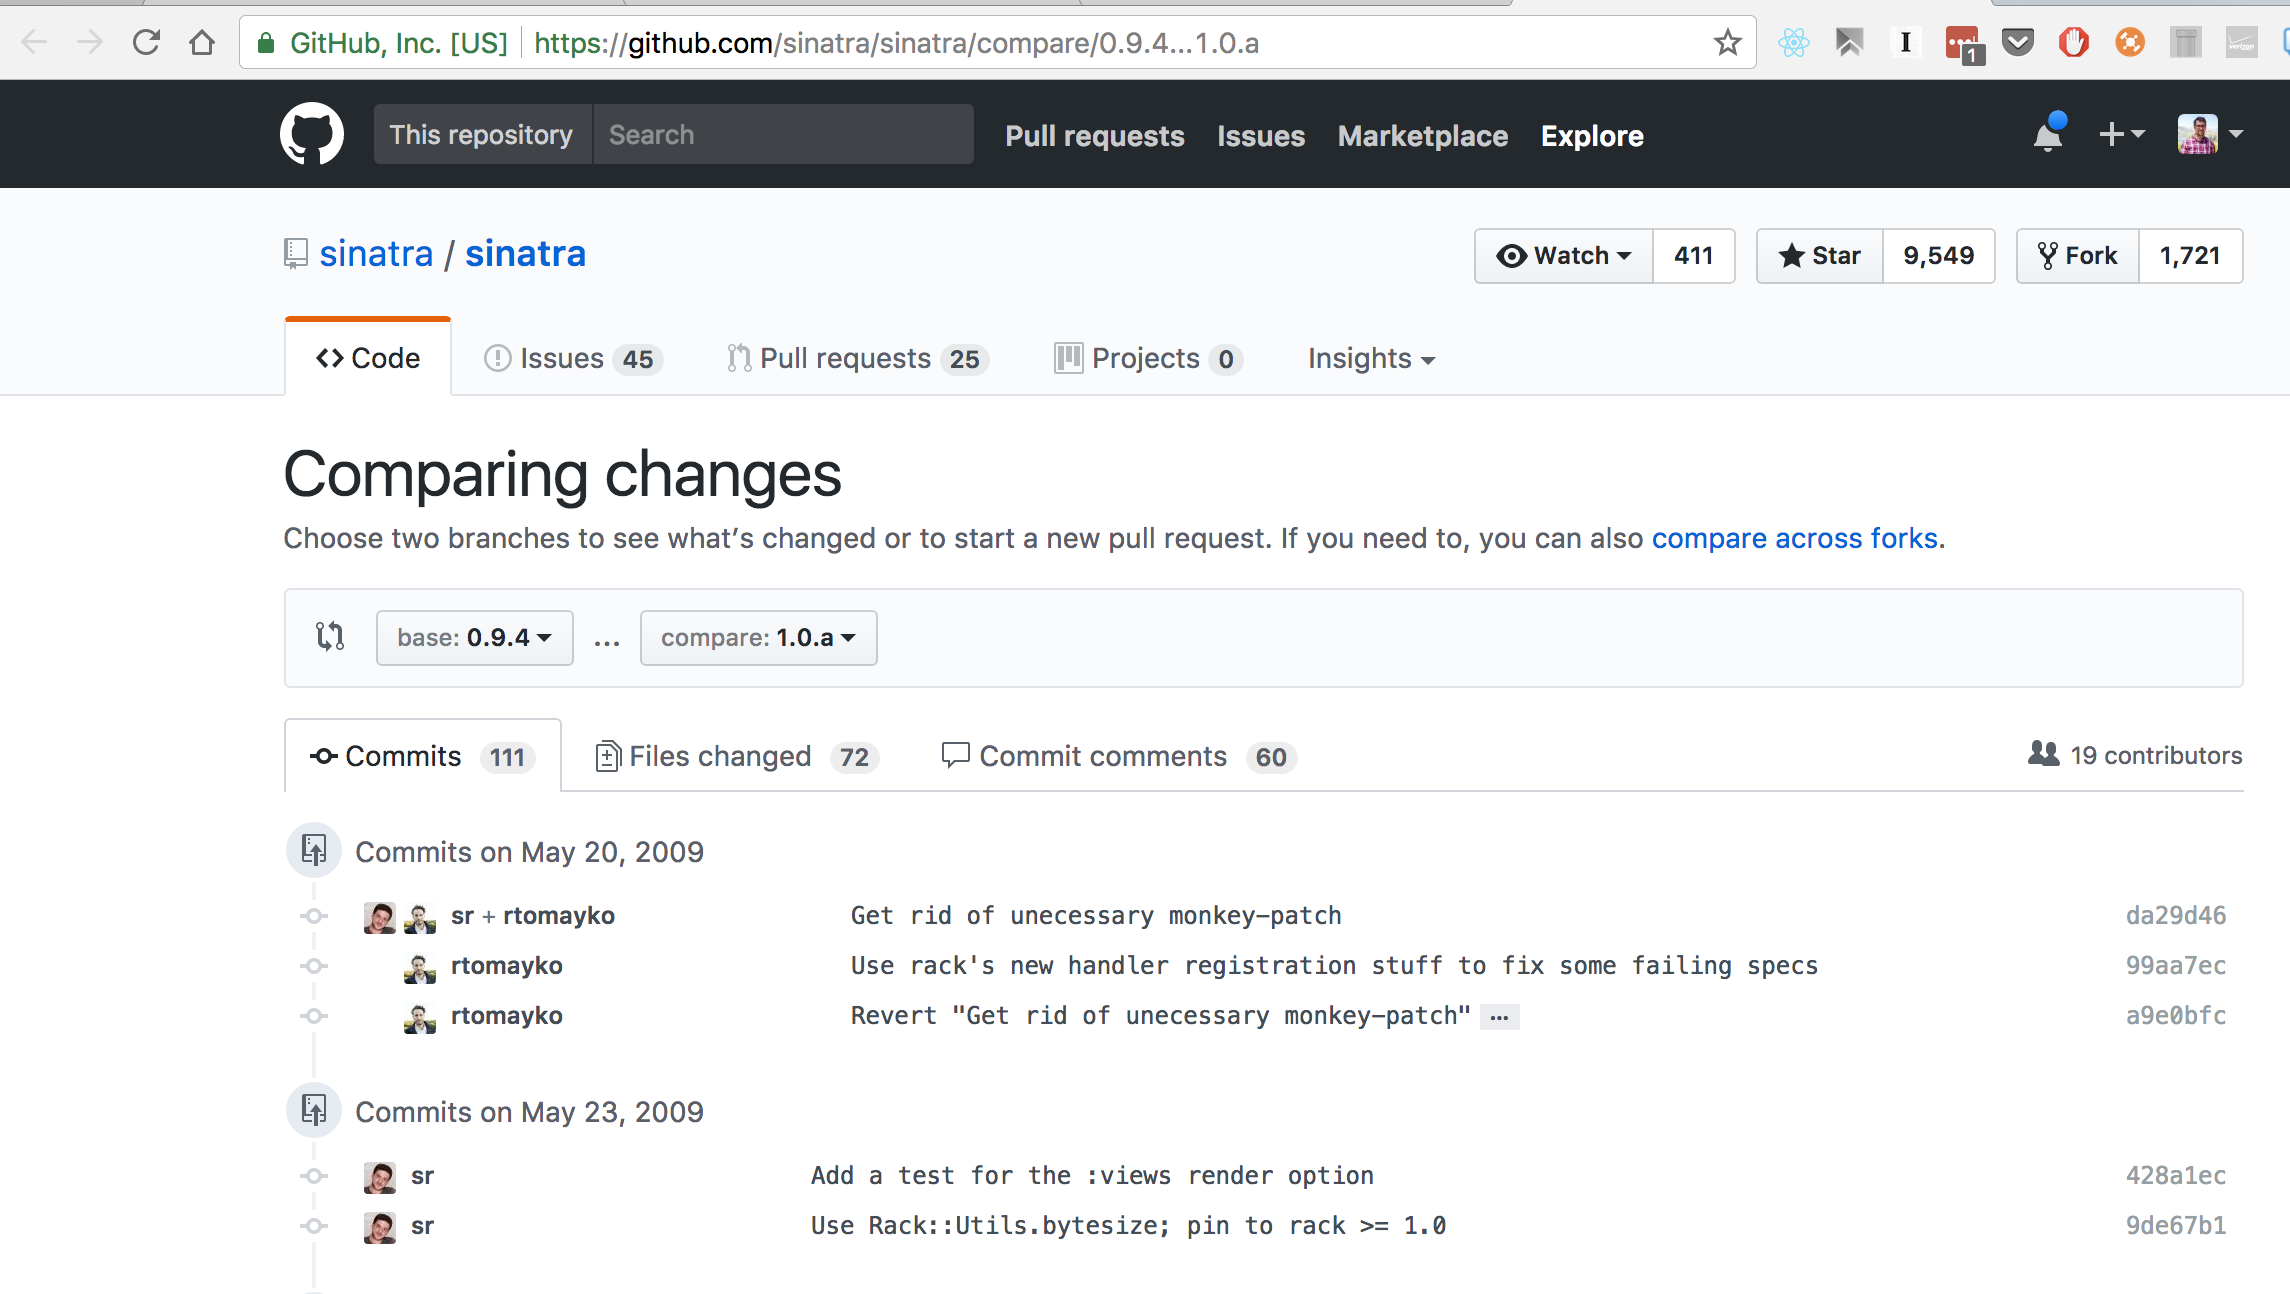The width and height of the screenshot is (2290, 1294).
Task: Focus the repository Search field
Action: pyautogui.click(x=783, y=134)
